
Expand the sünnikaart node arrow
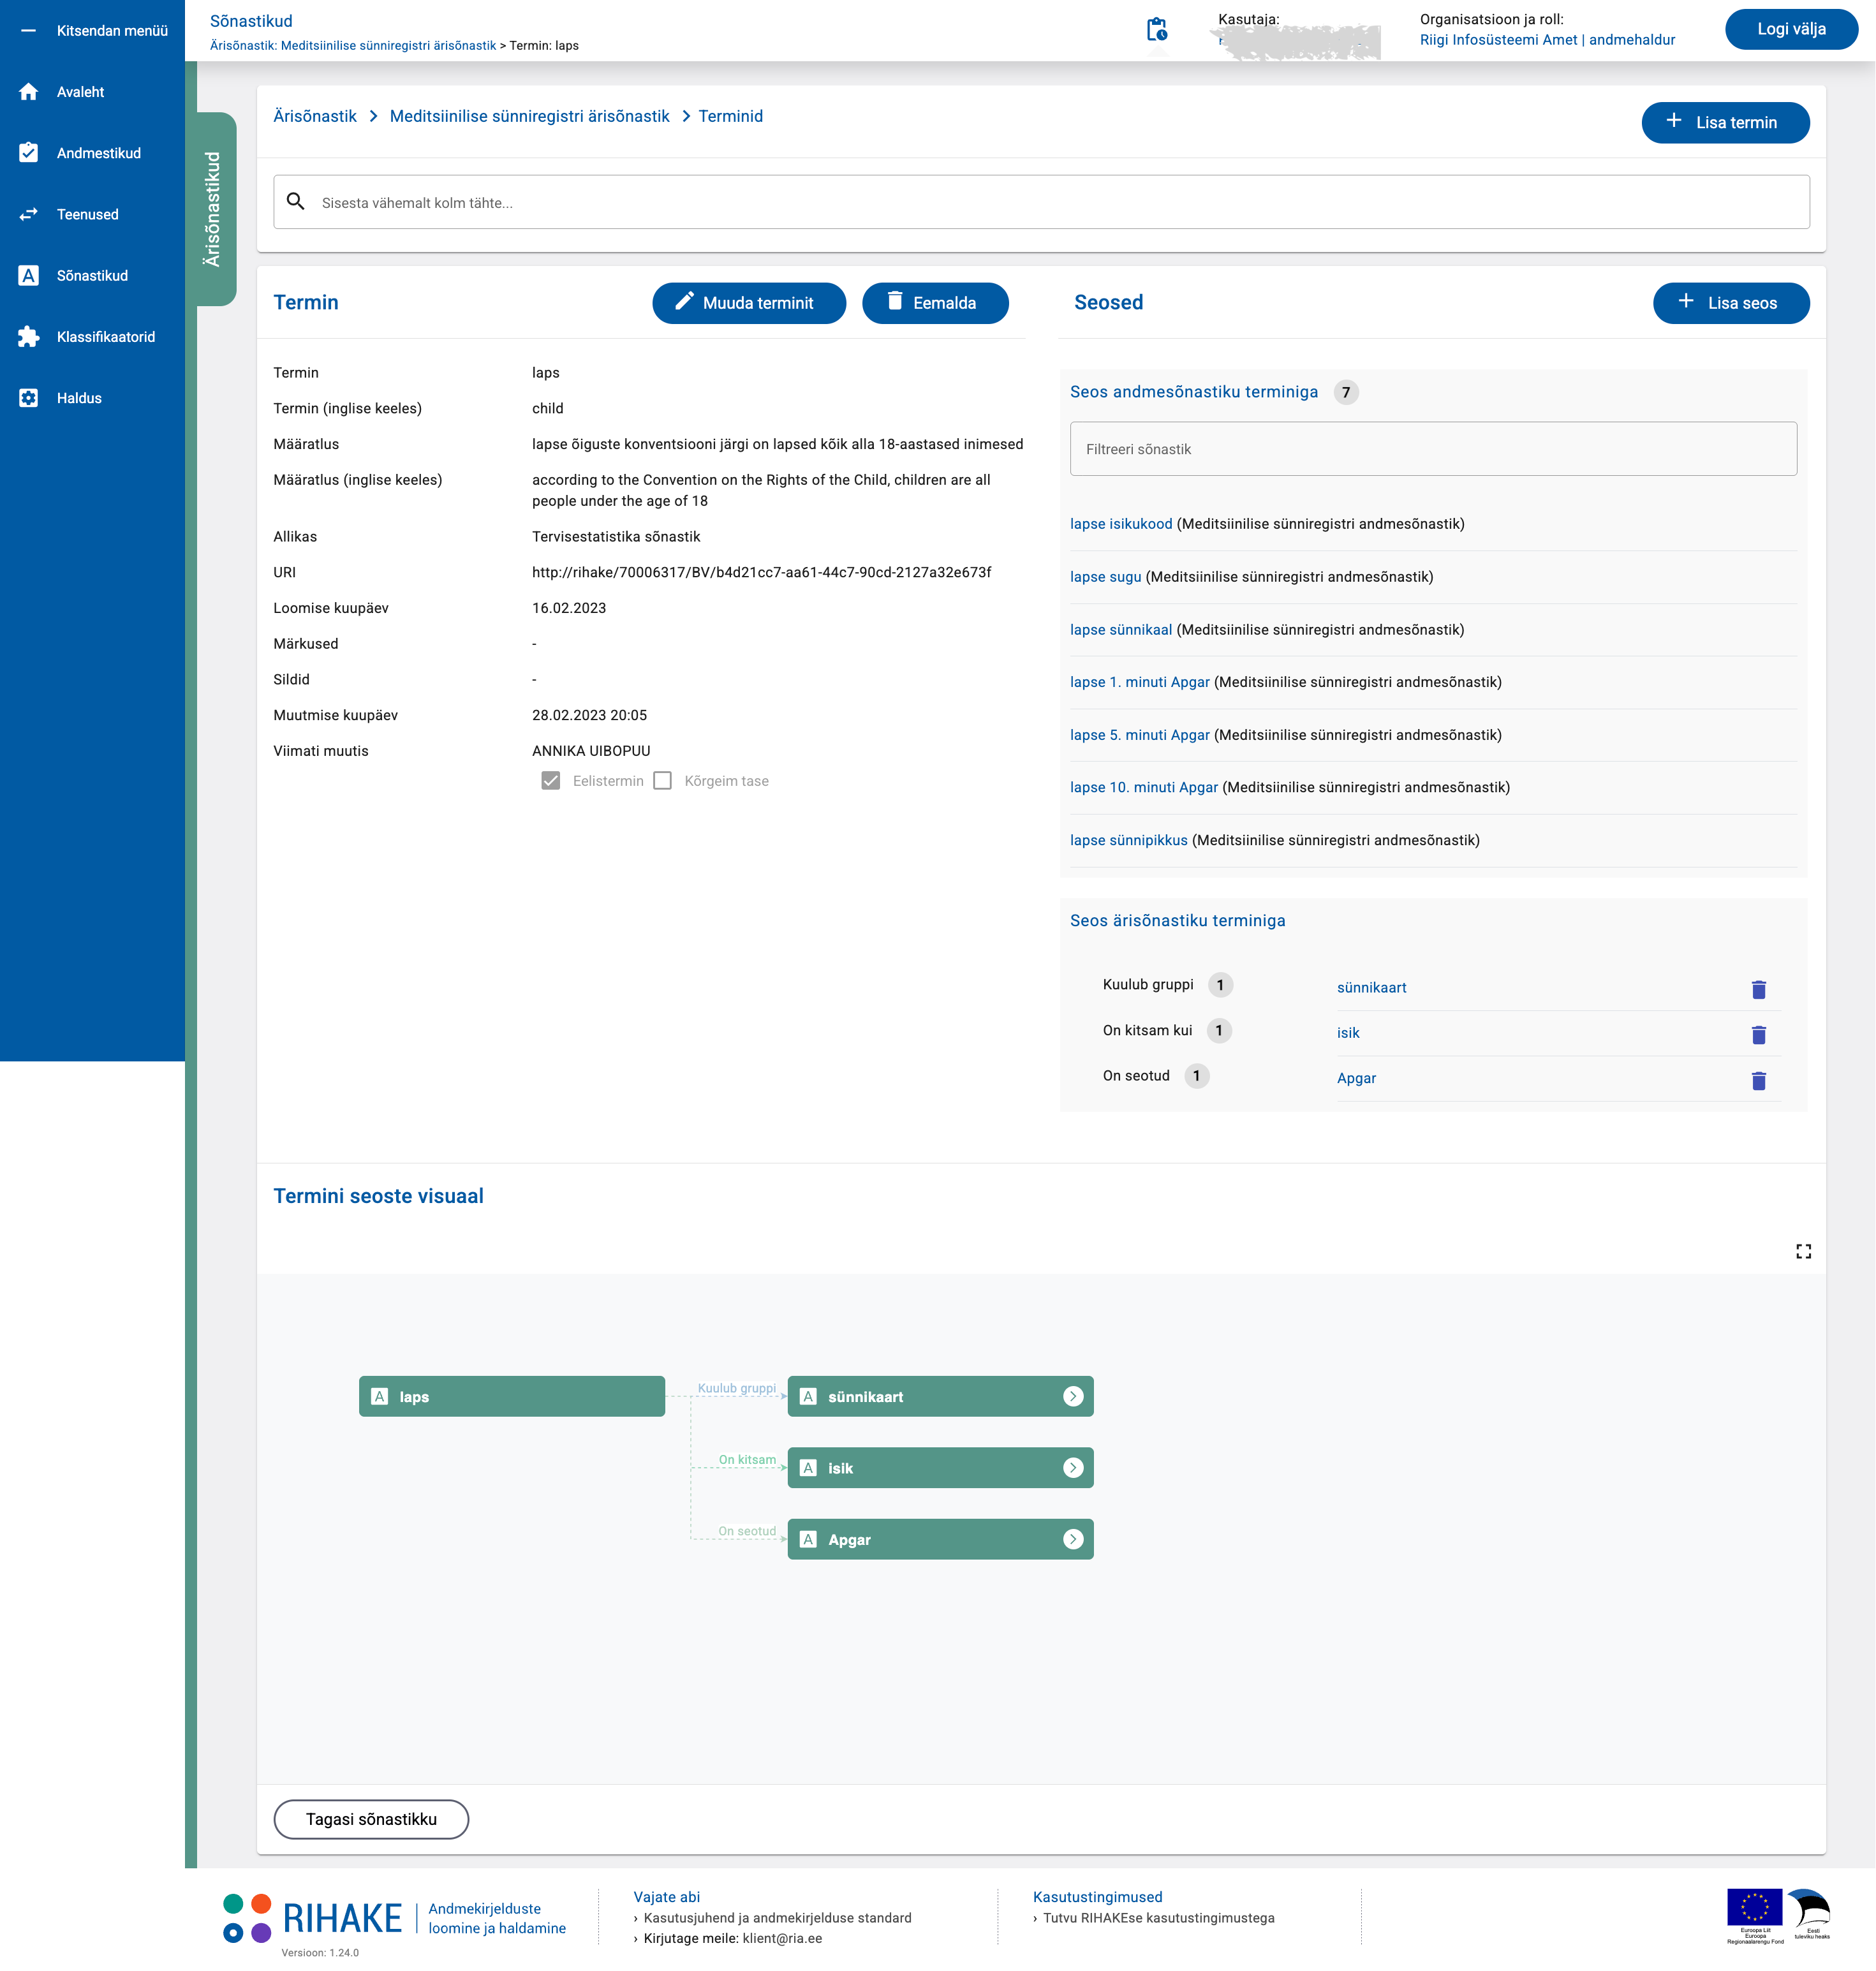[x=1073, y=1396]
